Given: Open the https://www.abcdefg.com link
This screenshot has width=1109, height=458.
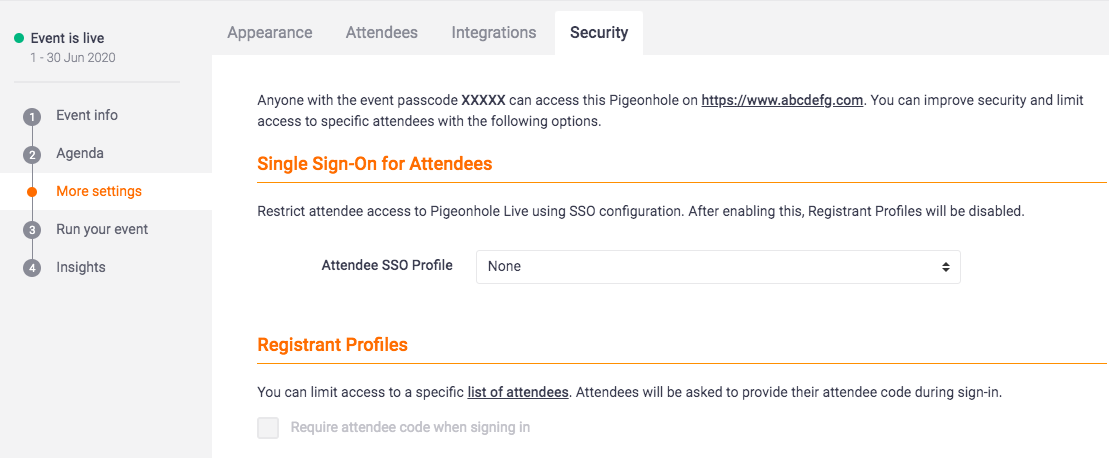Looking at the screenshot, I should tap(782, 100).
